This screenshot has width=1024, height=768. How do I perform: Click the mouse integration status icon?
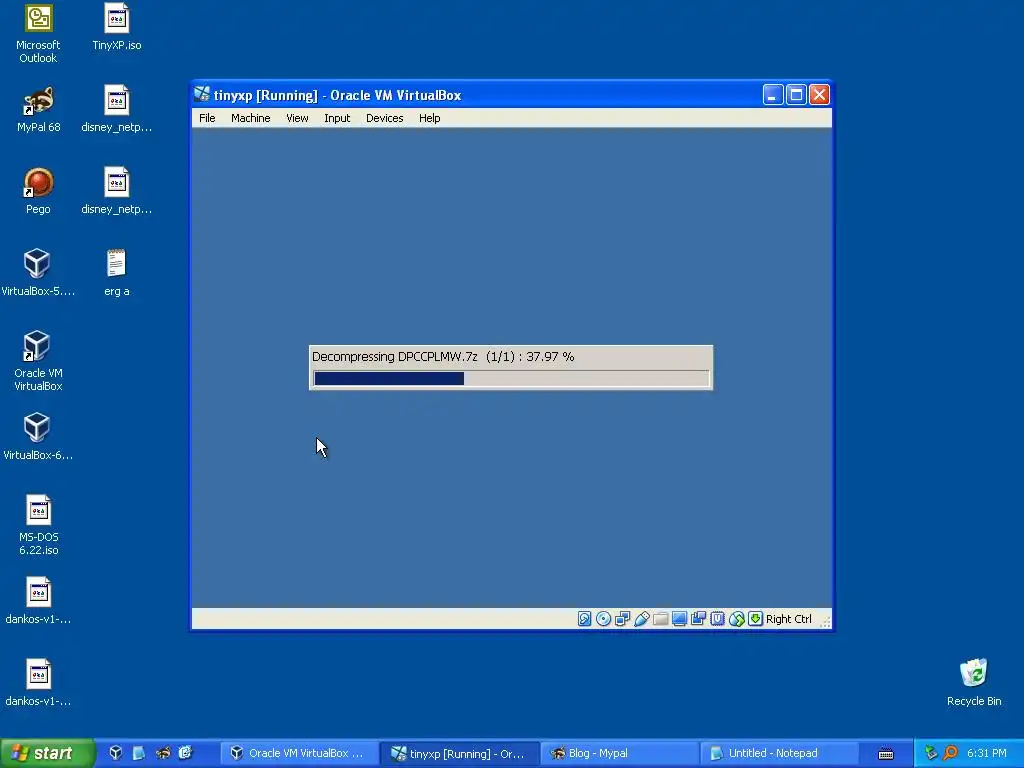coord(737,619)
